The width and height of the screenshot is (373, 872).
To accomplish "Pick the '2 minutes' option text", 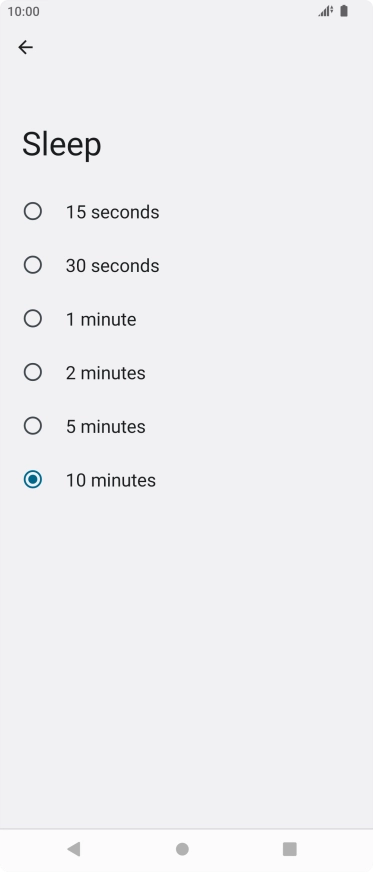I will coord(106,373).
